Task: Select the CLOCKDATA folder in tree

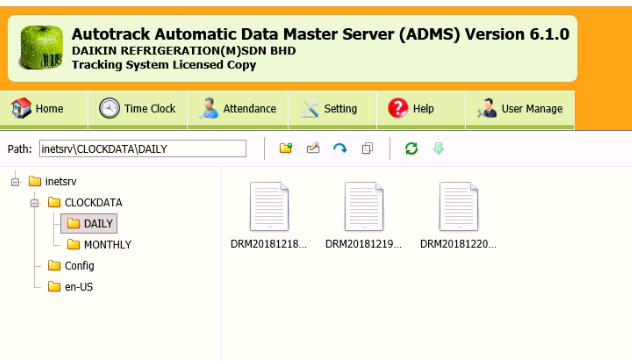Action: tap(85, 203)
